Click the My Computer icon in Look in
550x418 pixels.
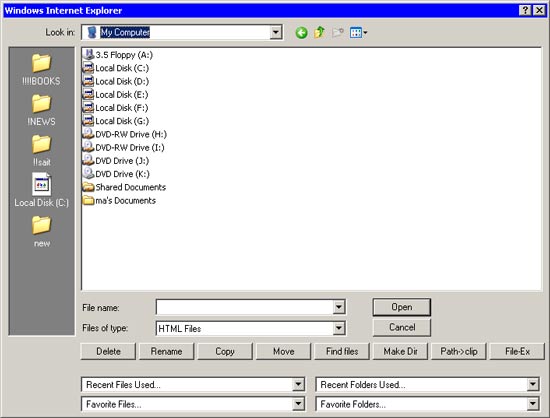click(92, 32)
